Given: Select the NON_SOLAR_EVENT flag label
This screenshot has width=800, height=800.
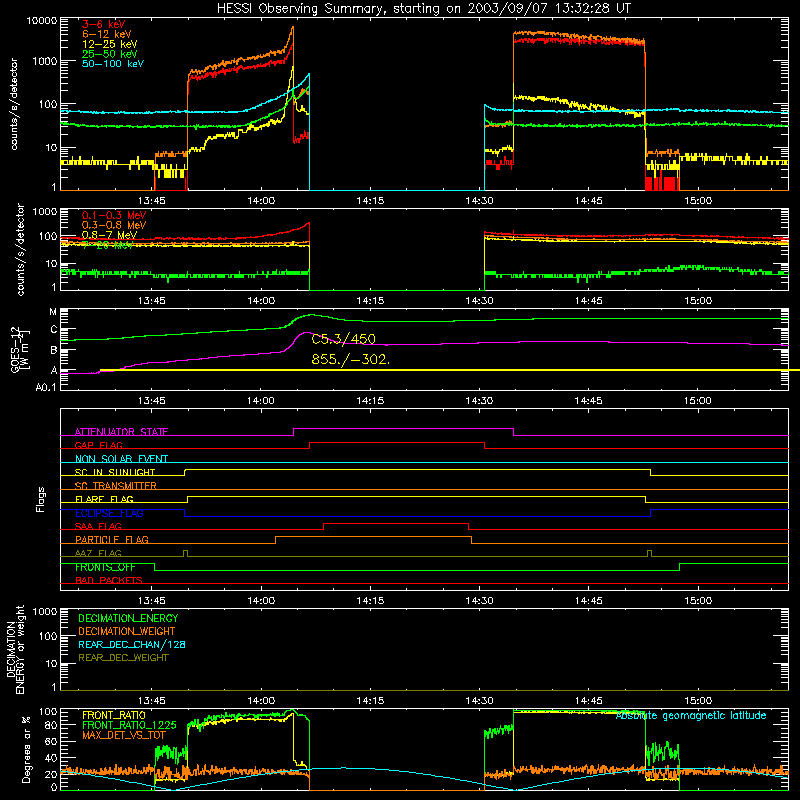Looking at the screenshot, I should tap(121, 459).
